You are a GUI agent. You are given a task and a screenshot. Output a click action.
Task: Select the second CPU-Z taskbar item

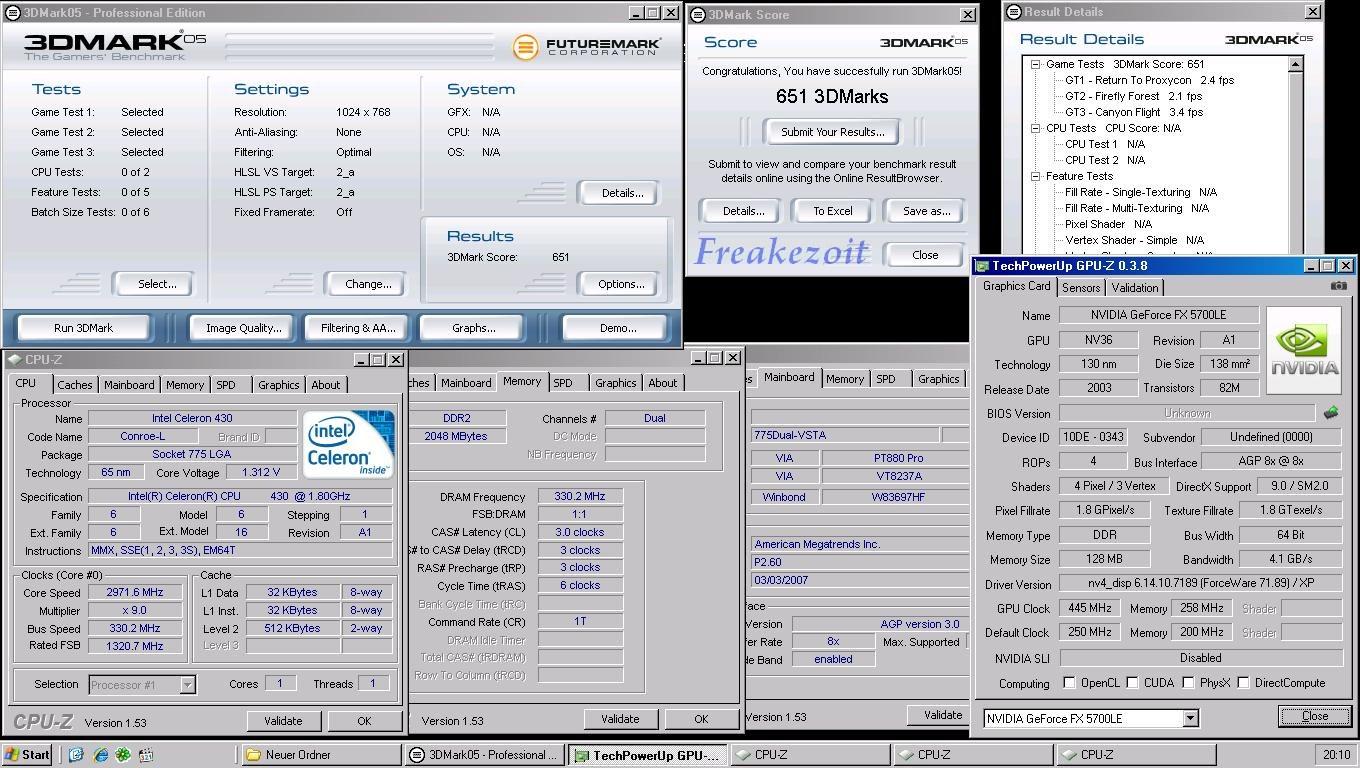tap(974, 755)
